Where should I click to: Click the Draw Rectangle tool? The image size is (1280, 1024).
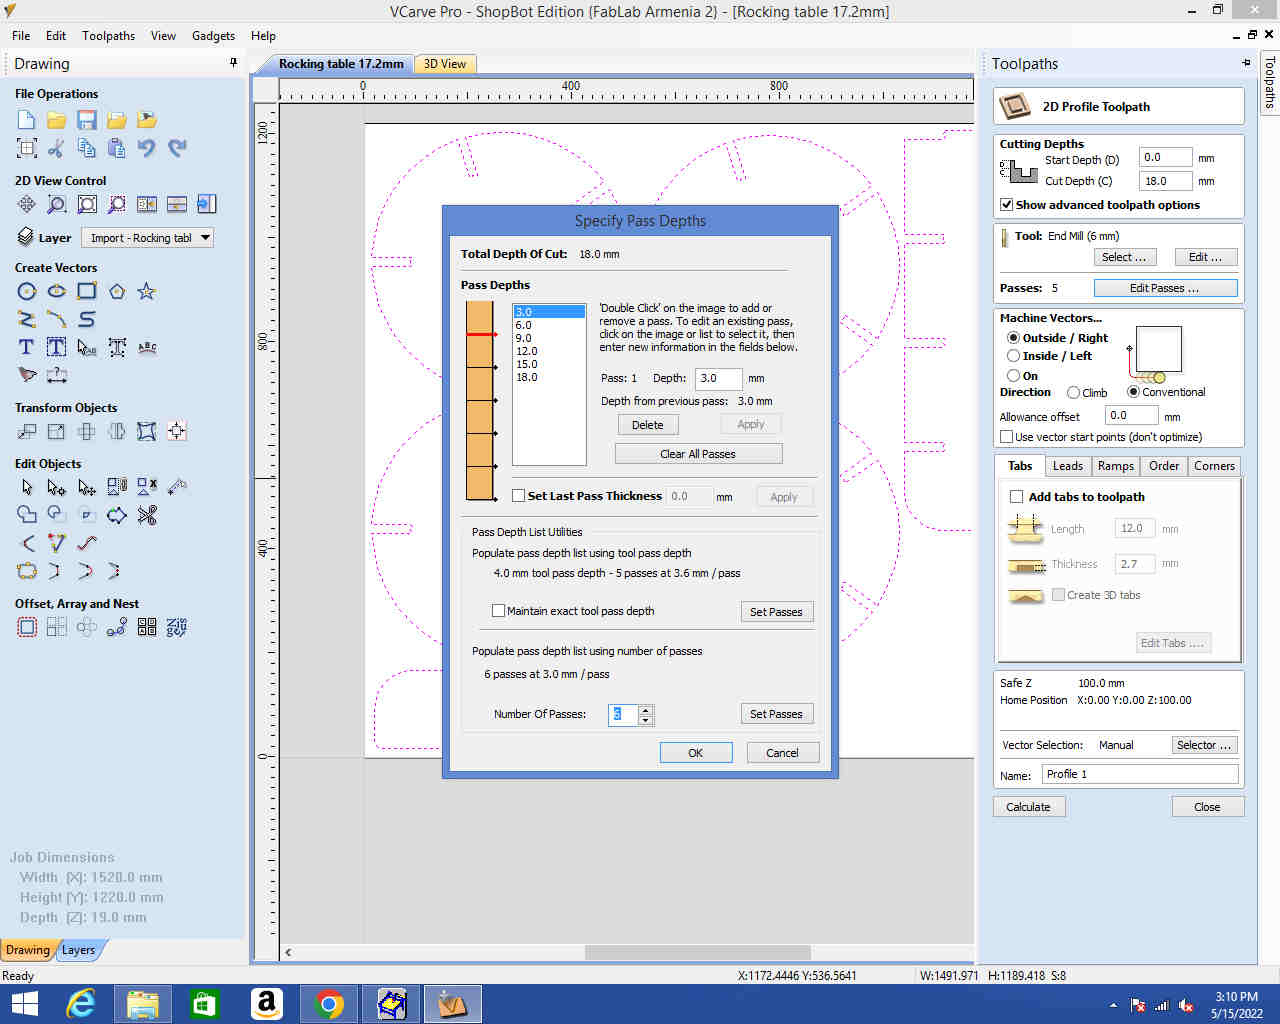tap(87, 291)
